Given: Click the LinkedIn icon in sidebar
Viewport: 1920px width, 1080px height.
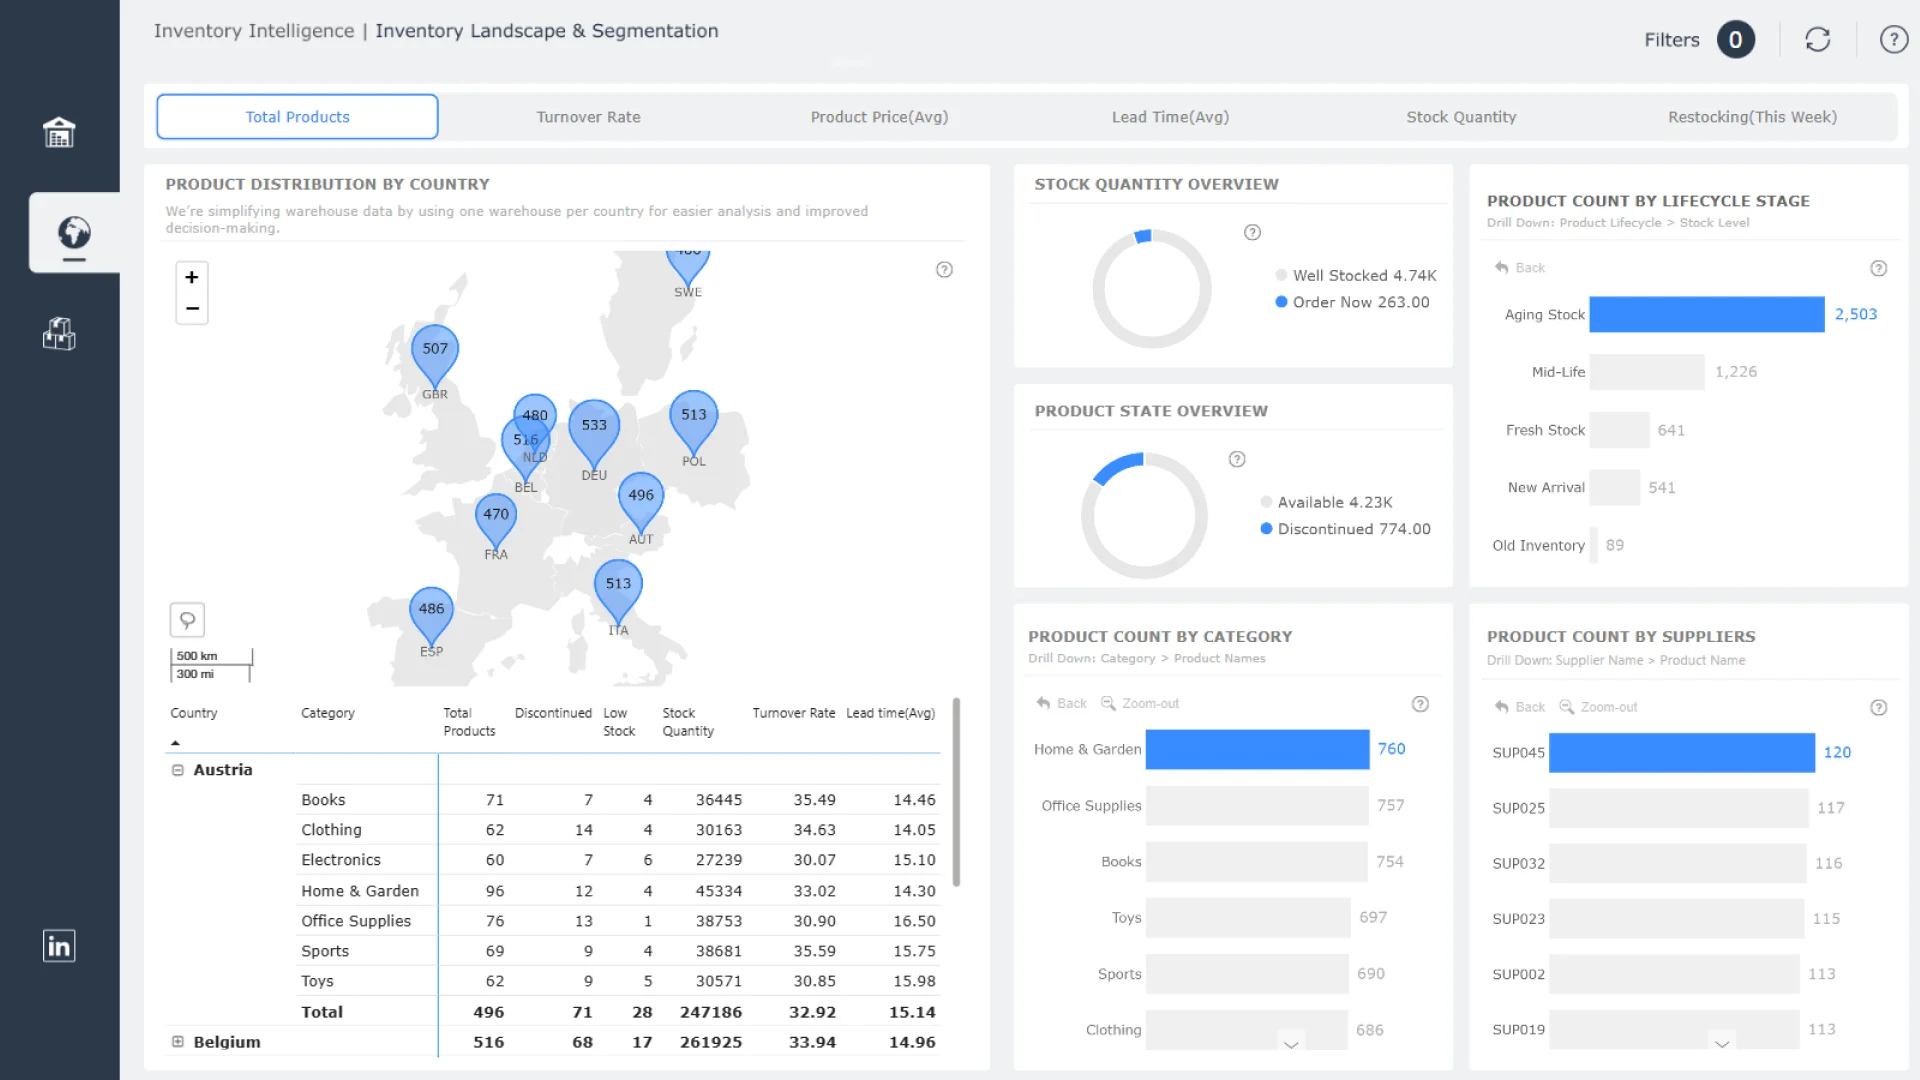Looking at the screenshot, I should pyautogui.click(x=59, y=946).
